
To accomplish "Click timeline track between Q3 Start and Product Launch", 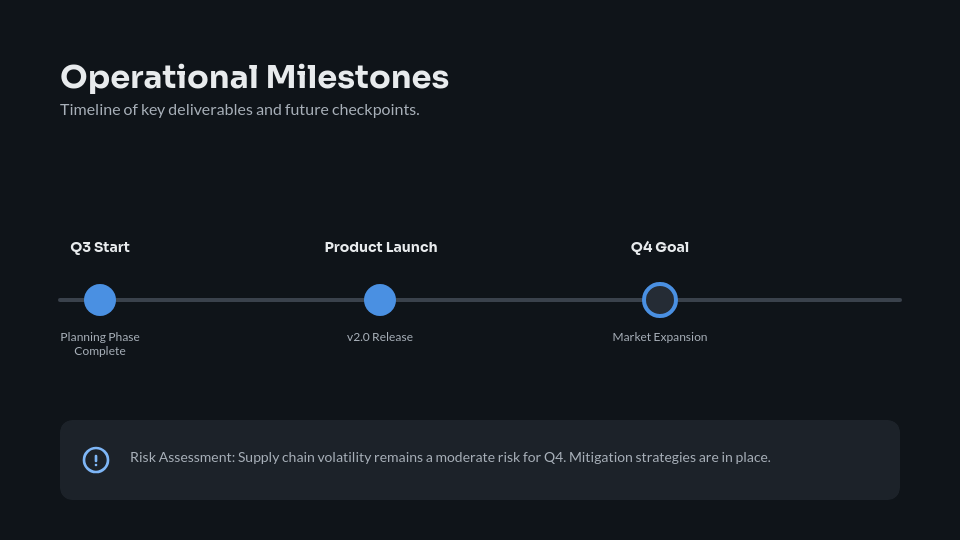I will [240, 300].
